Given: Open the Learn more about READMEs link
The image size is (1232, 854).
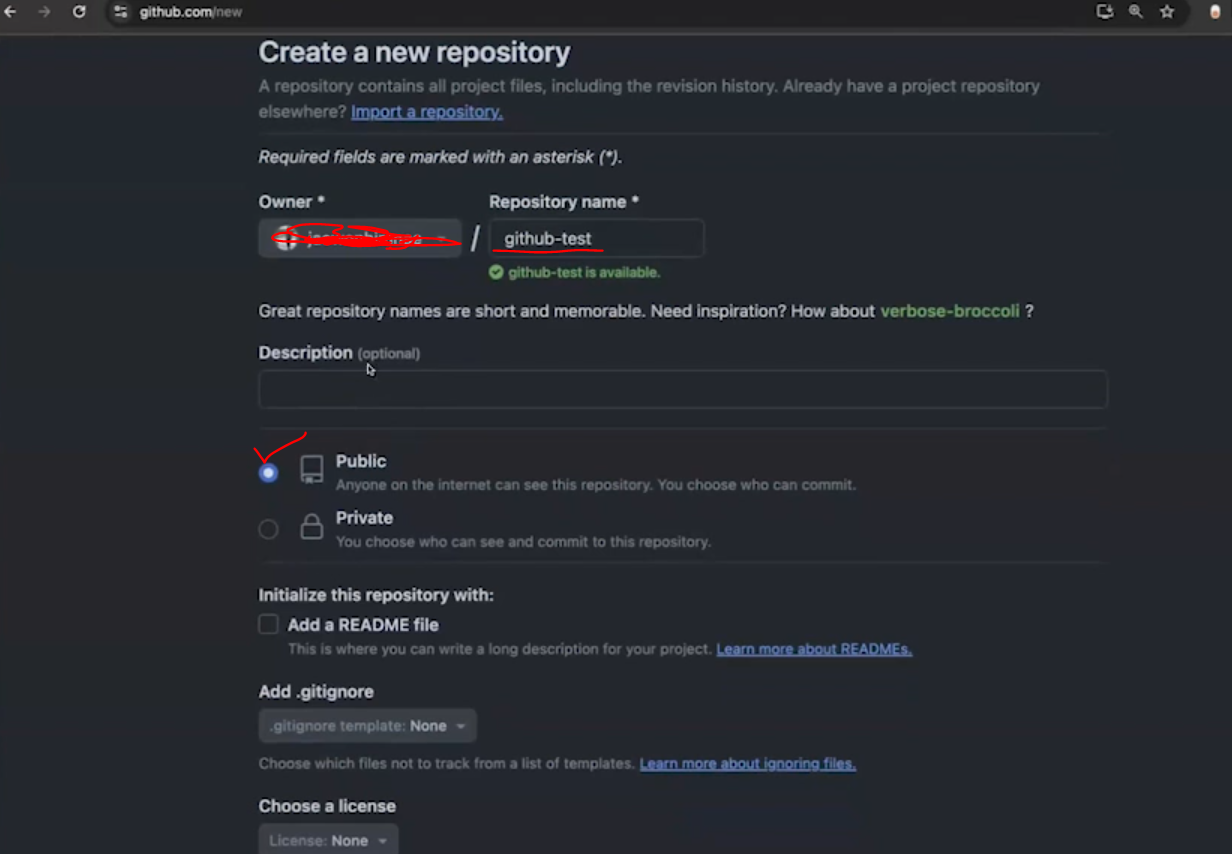Looking at the screenshot, I should click(814, 649).
